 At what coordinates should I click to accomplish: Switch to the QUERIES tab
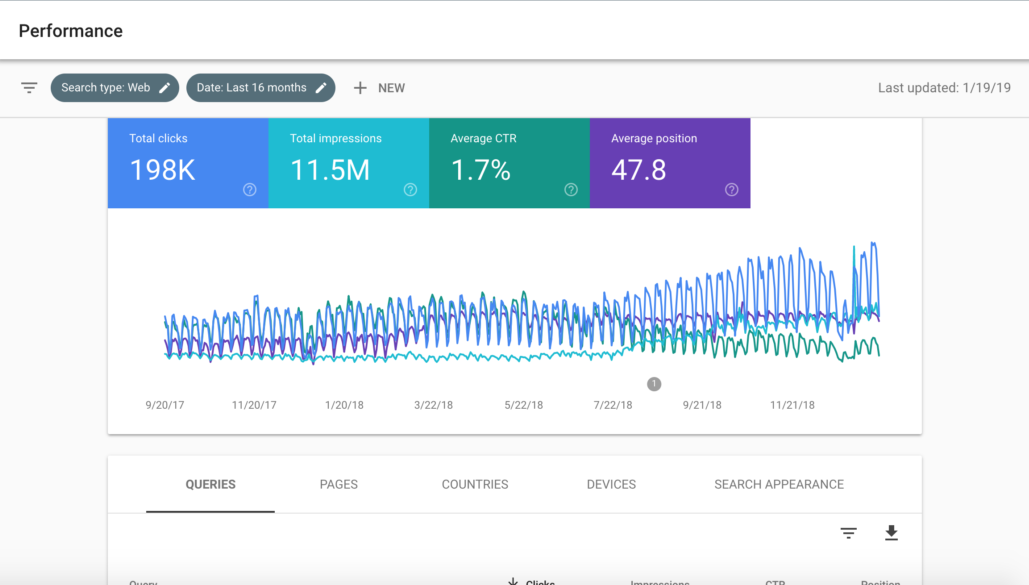click(x=211, y=485)
